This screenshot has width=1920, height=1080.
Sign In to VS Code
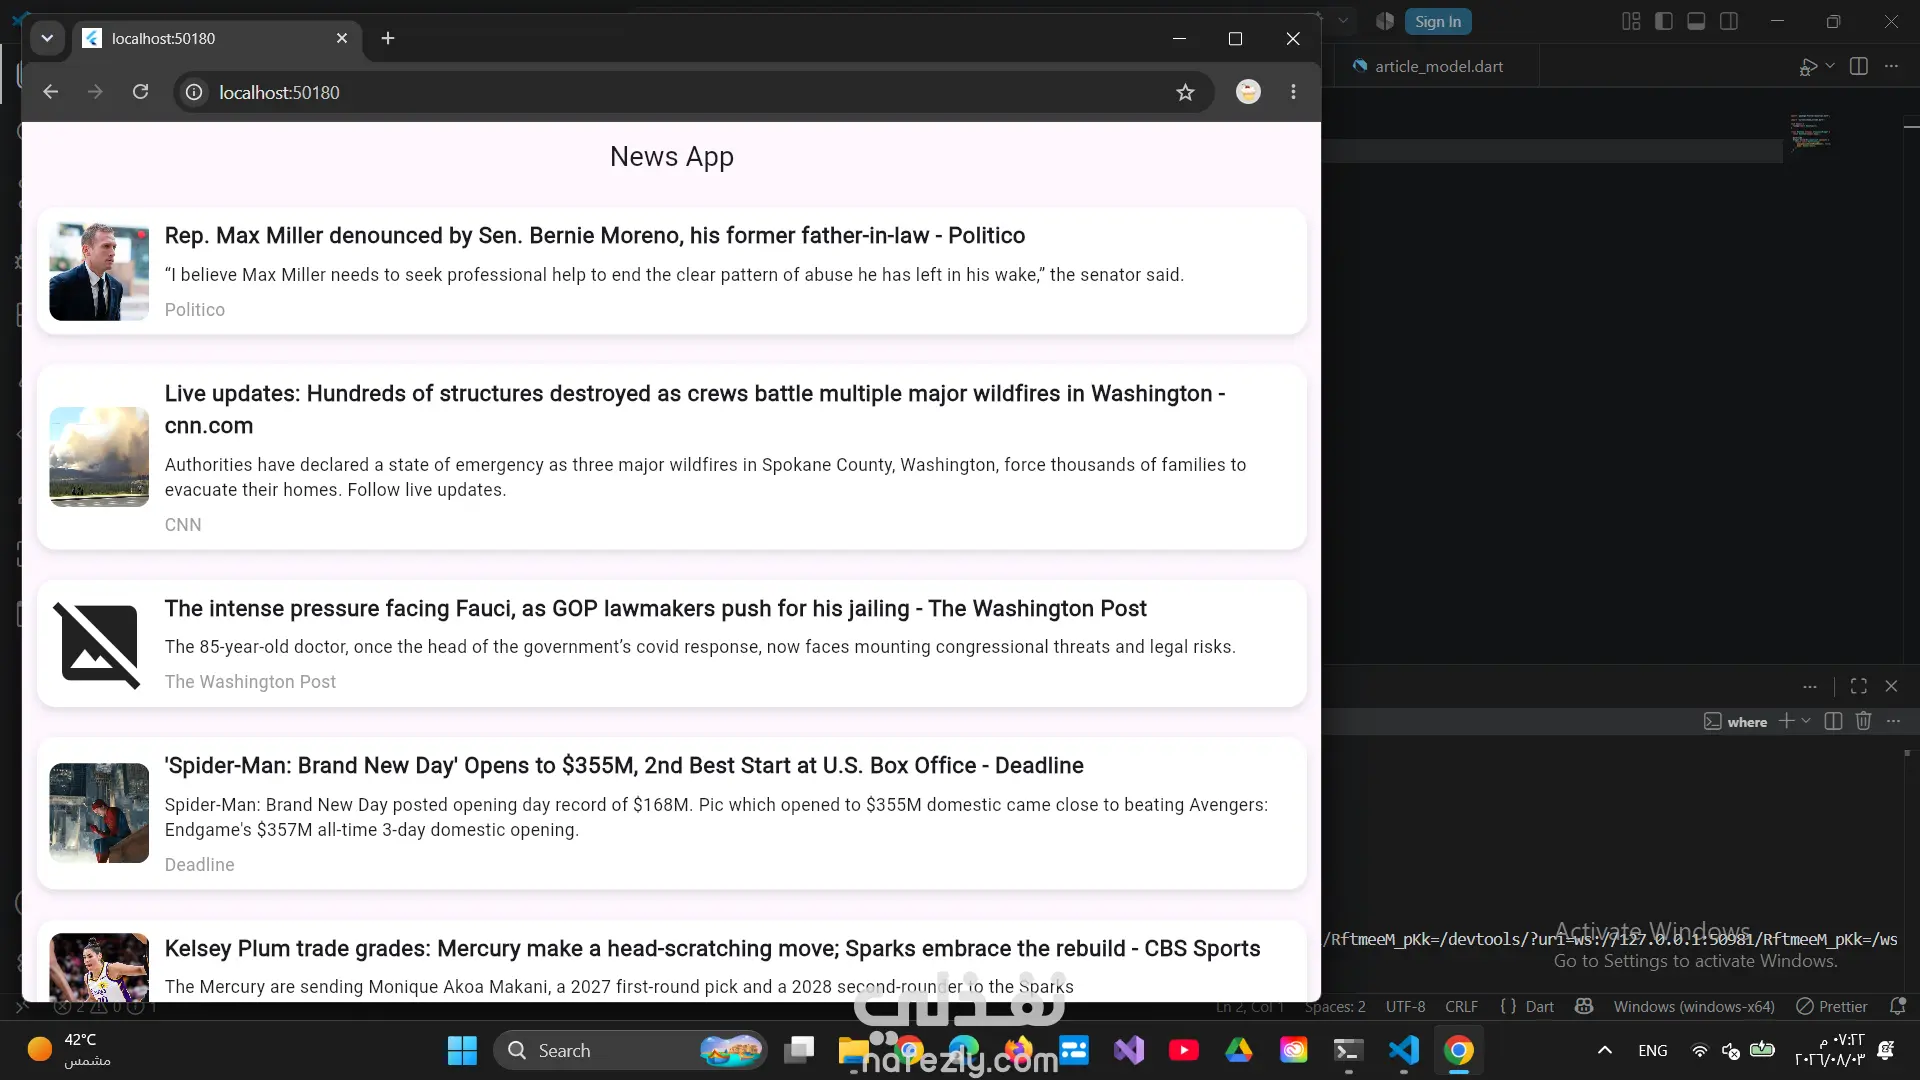[x=1438, y=21]
